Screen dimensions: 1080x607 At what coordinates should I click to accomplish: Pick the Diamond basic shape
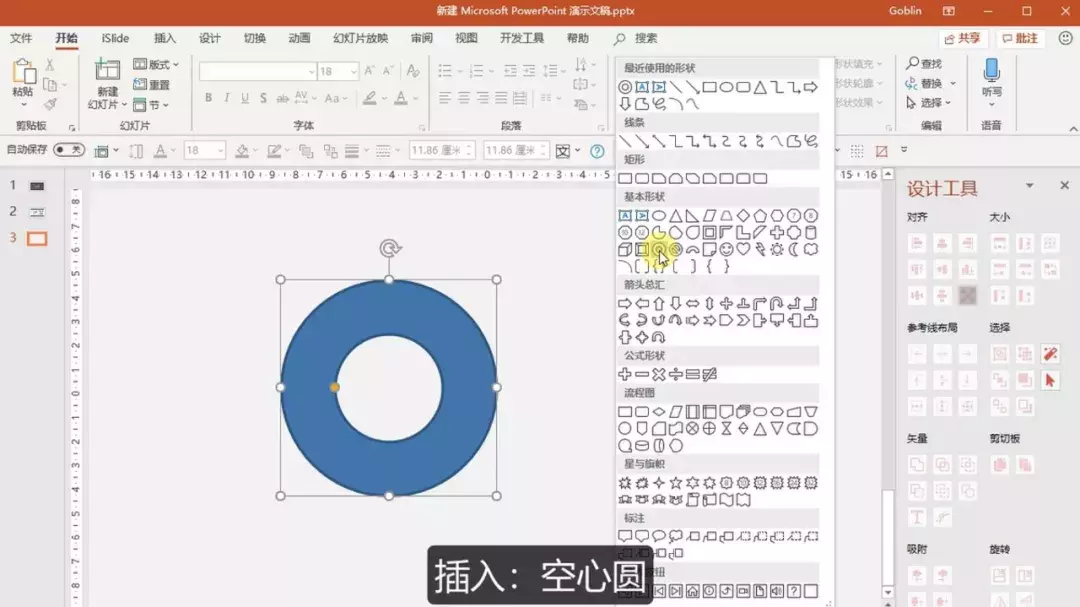(x=743, y=216)
